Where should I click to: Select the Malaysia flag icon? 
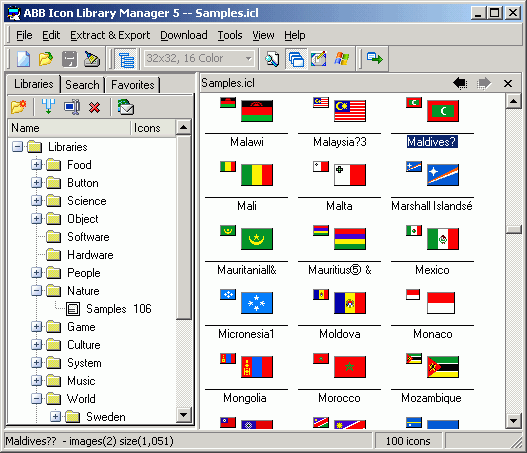click(350, 111)
